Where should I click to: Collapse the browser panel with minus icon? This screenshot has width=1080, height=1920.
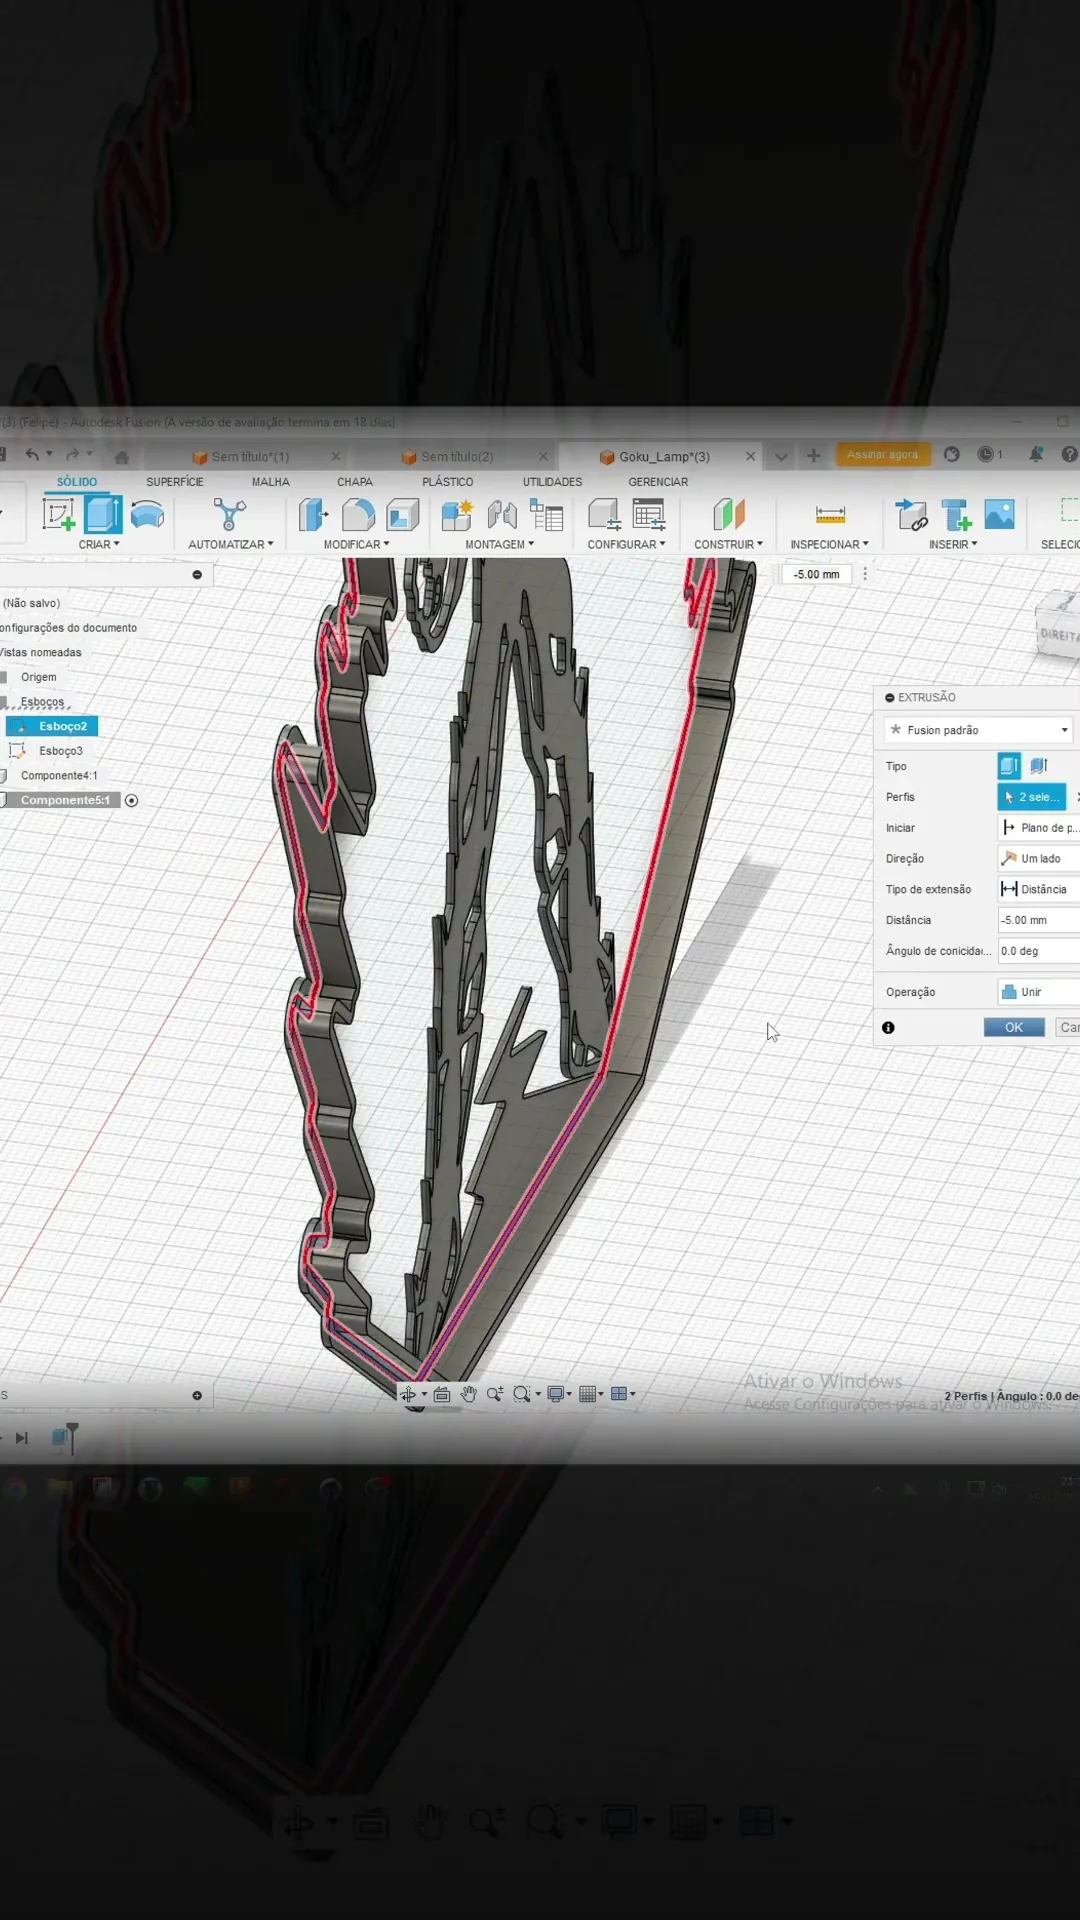[197, 575]
